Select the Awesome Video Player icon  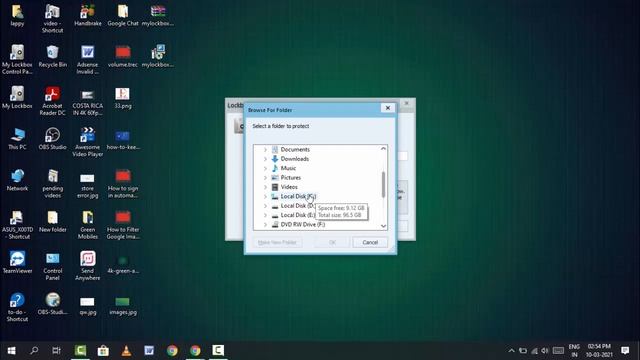tap(88, 142)
